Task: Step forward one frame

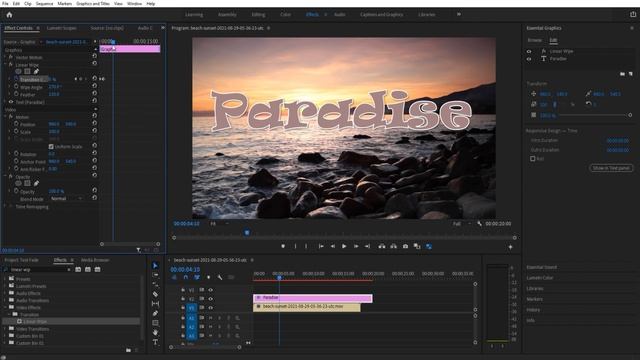Action: click(x=356, y=246)
